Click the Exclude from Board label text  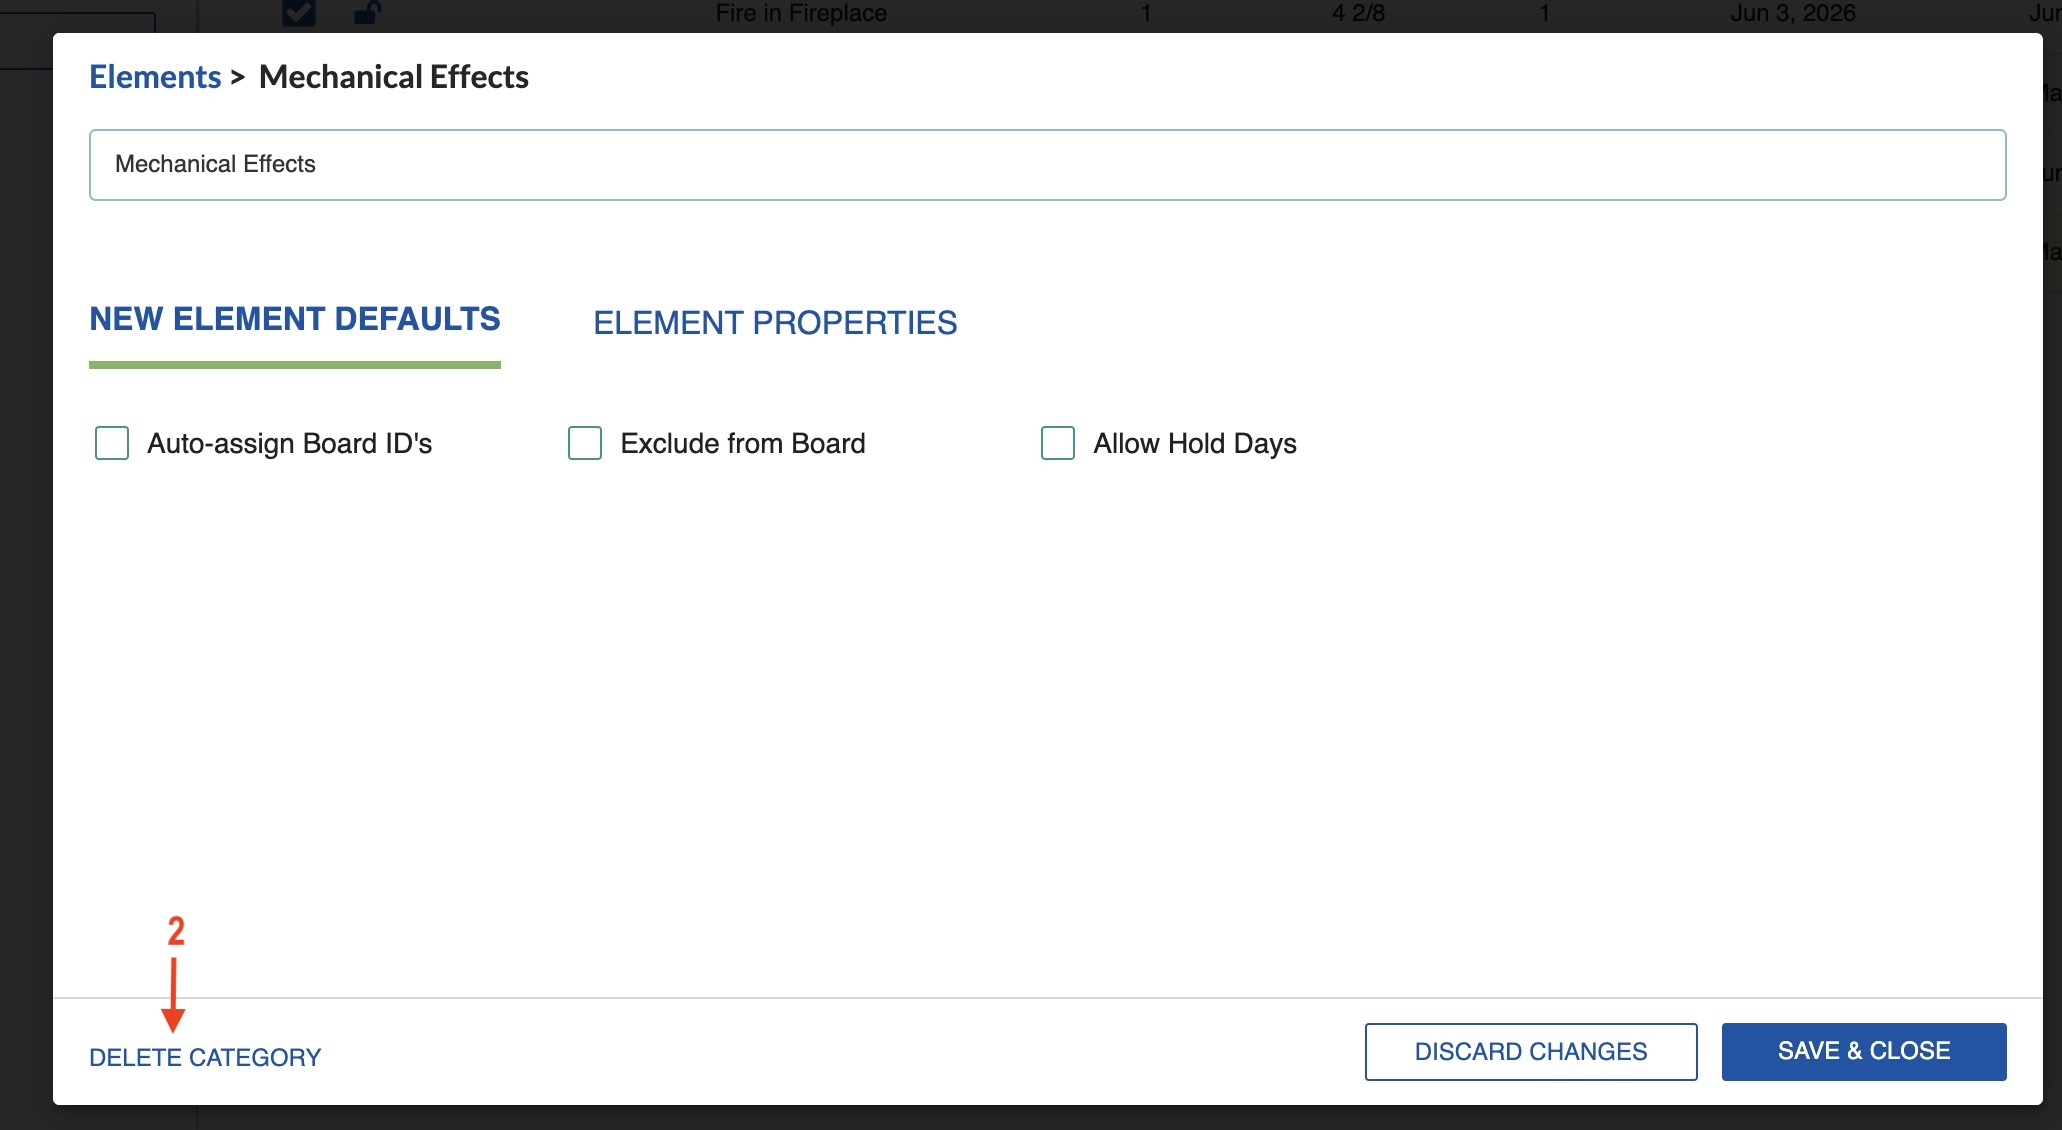point(742,443)
